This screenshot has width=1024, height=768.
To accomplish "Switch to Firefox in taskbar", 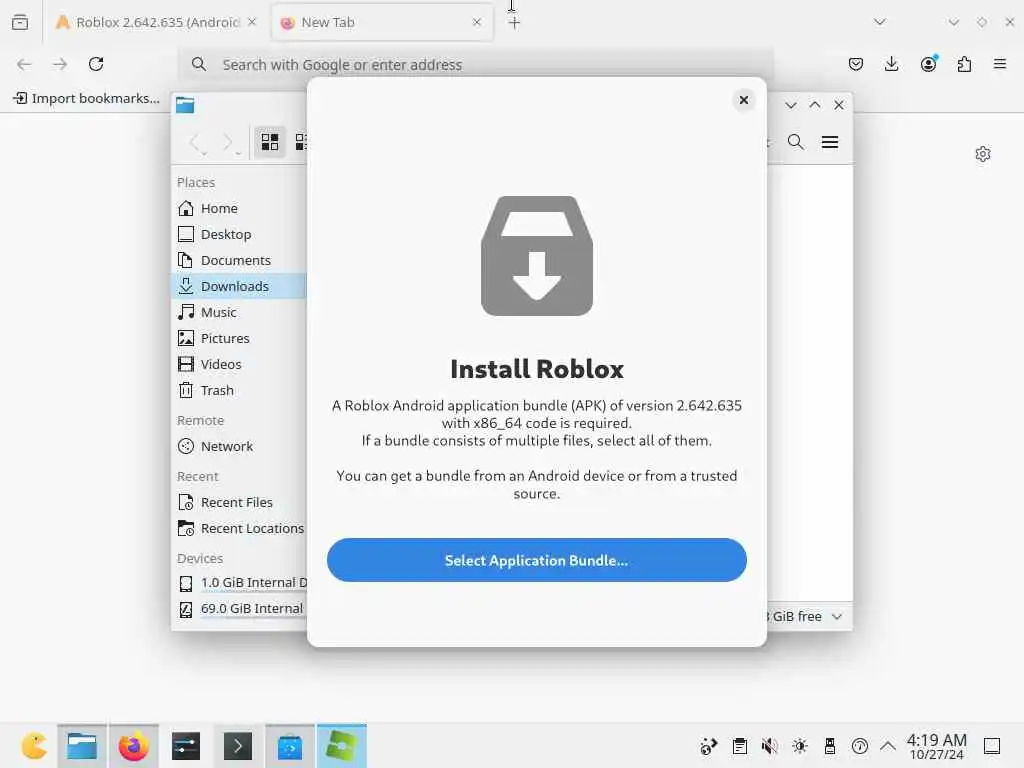I will click(x=134, y=746).
